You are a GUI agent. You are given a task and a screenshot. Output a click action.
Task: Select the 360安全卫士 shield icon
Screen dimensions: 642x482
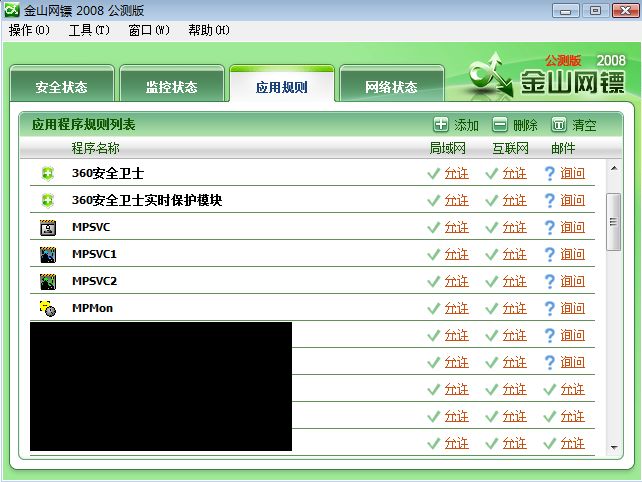pos(48,173)
